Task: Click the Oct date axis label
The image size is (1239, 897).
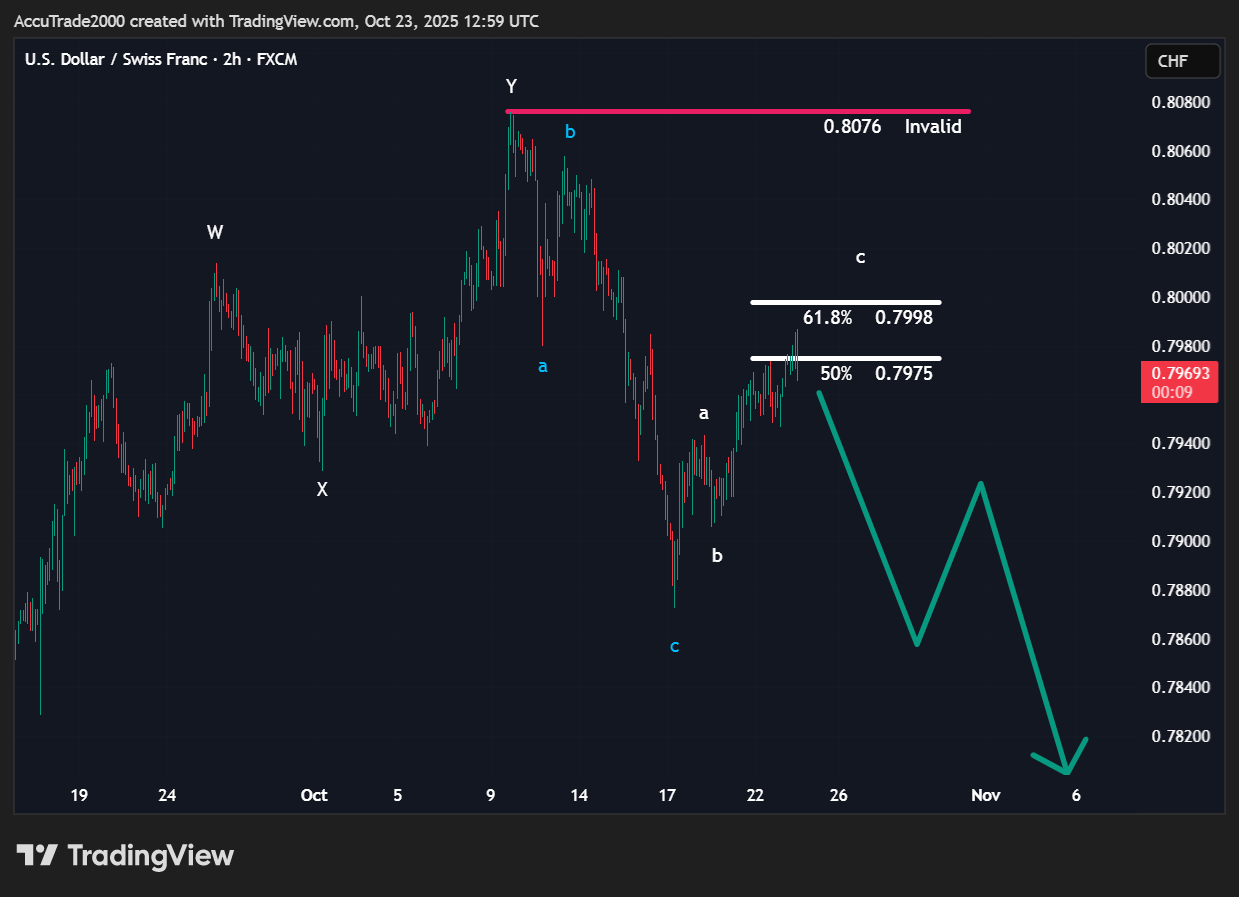Action: point(314,796)
